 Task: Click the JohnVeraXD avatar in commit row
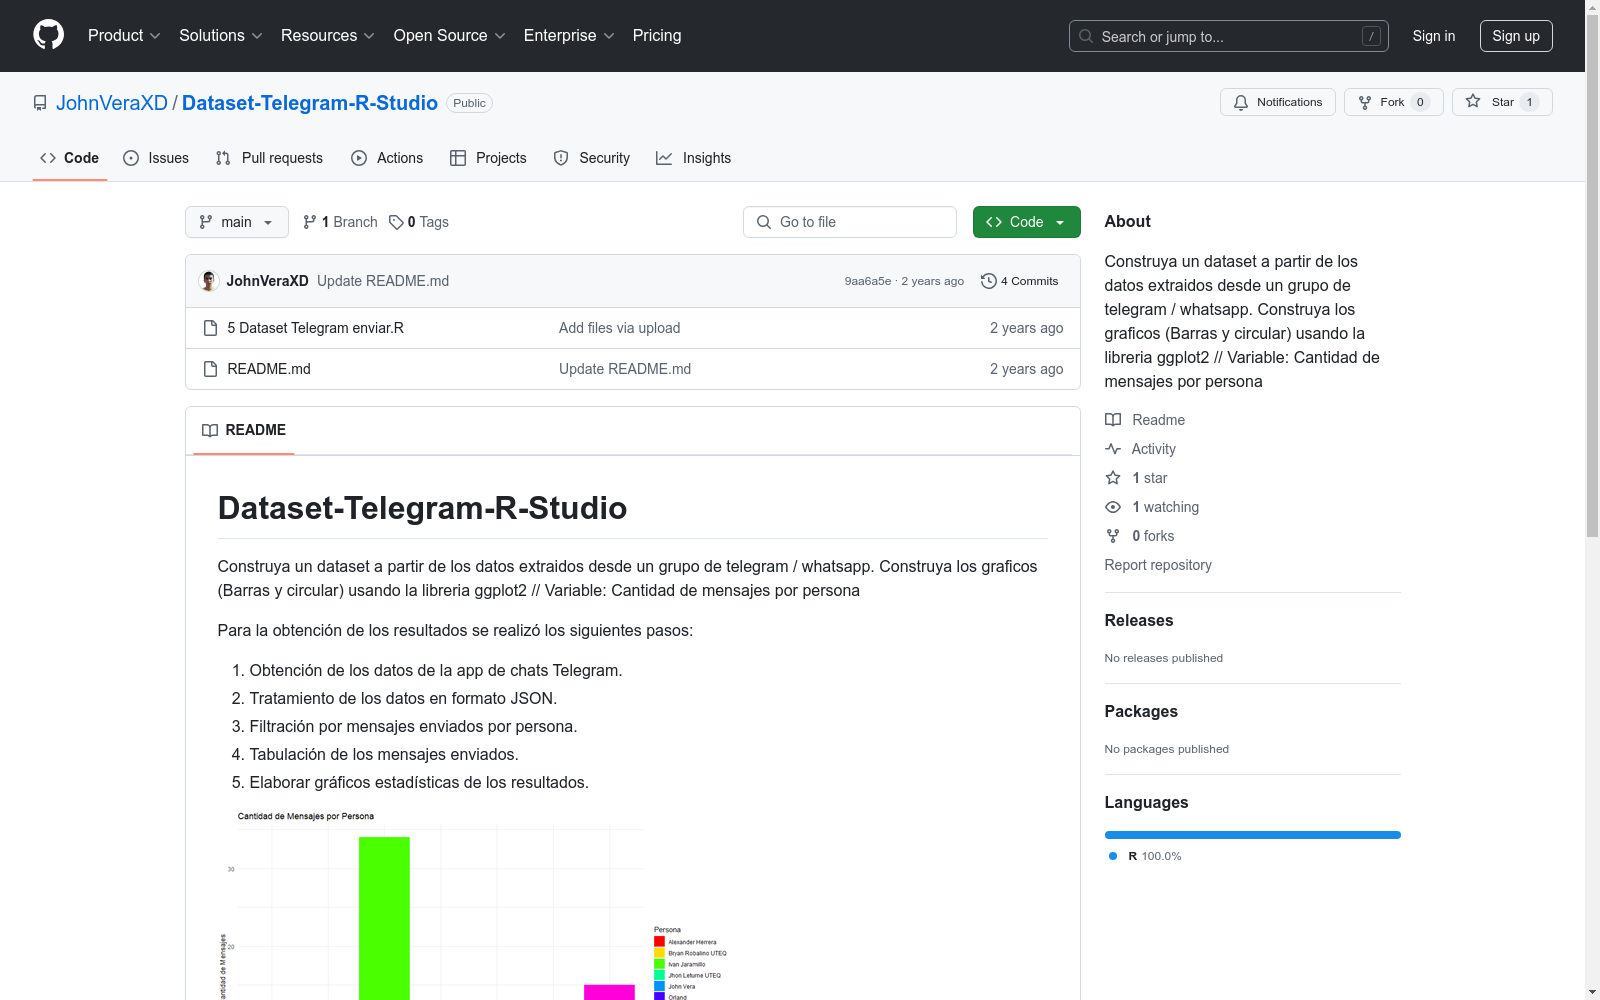(x=209, y=281)
